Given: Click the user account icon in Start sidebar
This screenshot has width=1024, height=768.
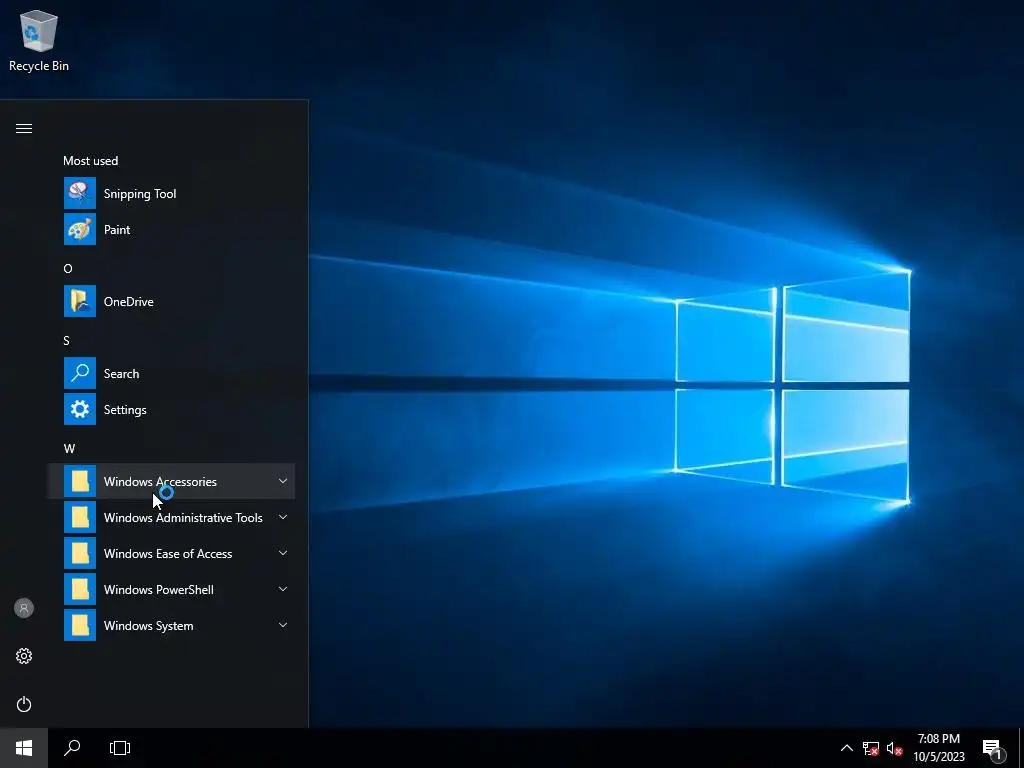Looking at the screenshot, I should click(x=24, y=608).
